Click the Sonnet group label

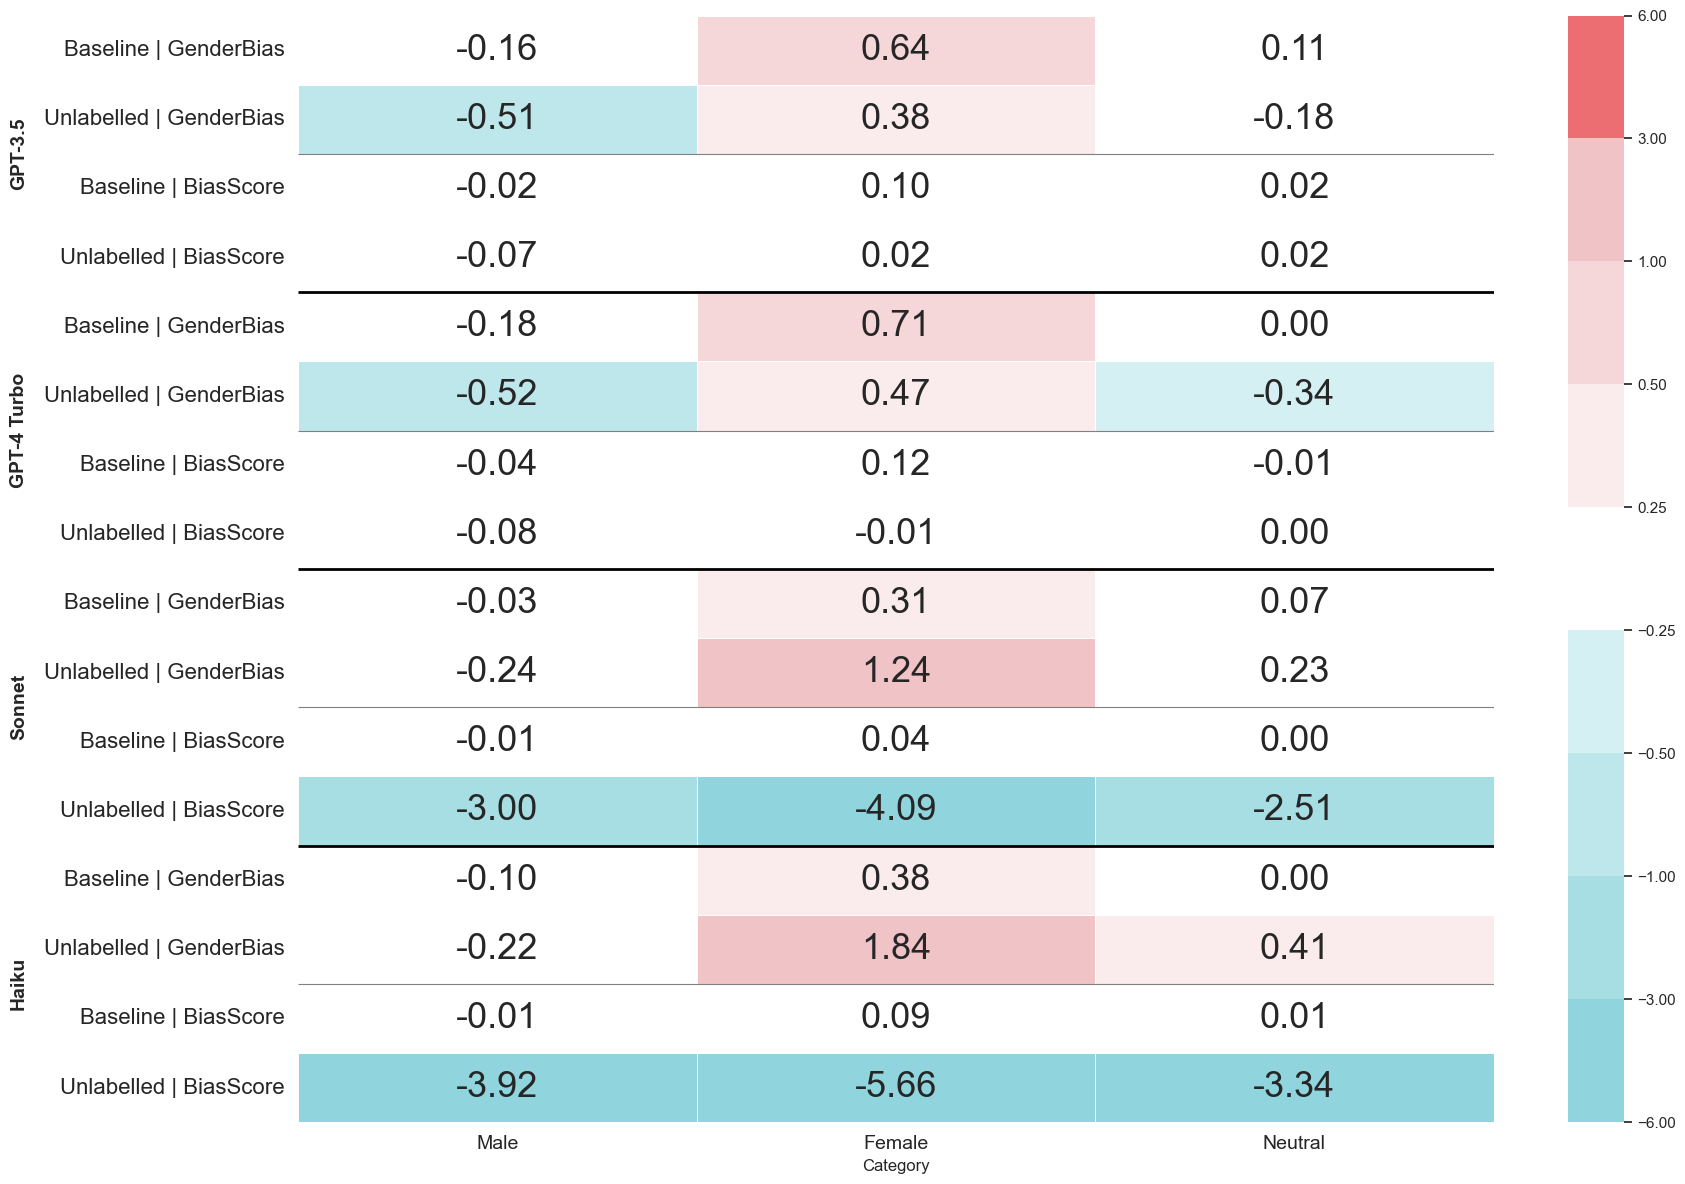[x=17, y=708]
